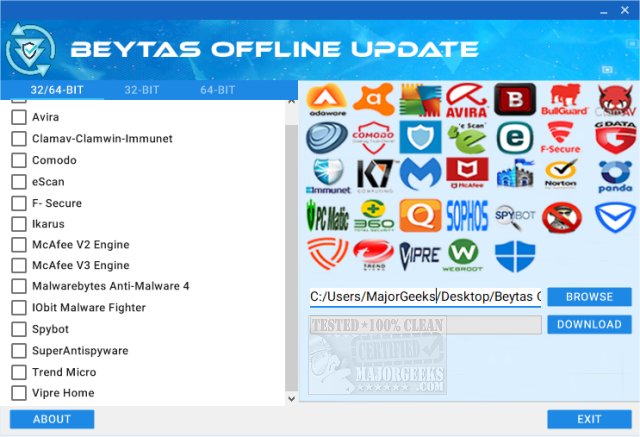Viewport: 640px width, 437px height.
Task: Enable McAfee V2 Engine checkbox
Action: (19, 245)
